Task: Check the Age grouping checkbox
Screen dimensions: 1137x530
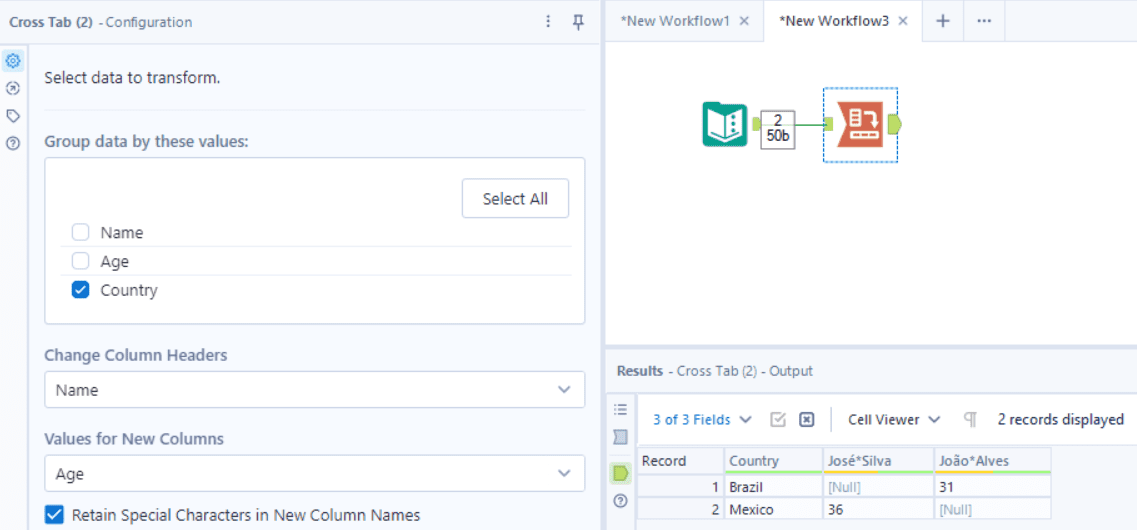Action: coord(81,262)
